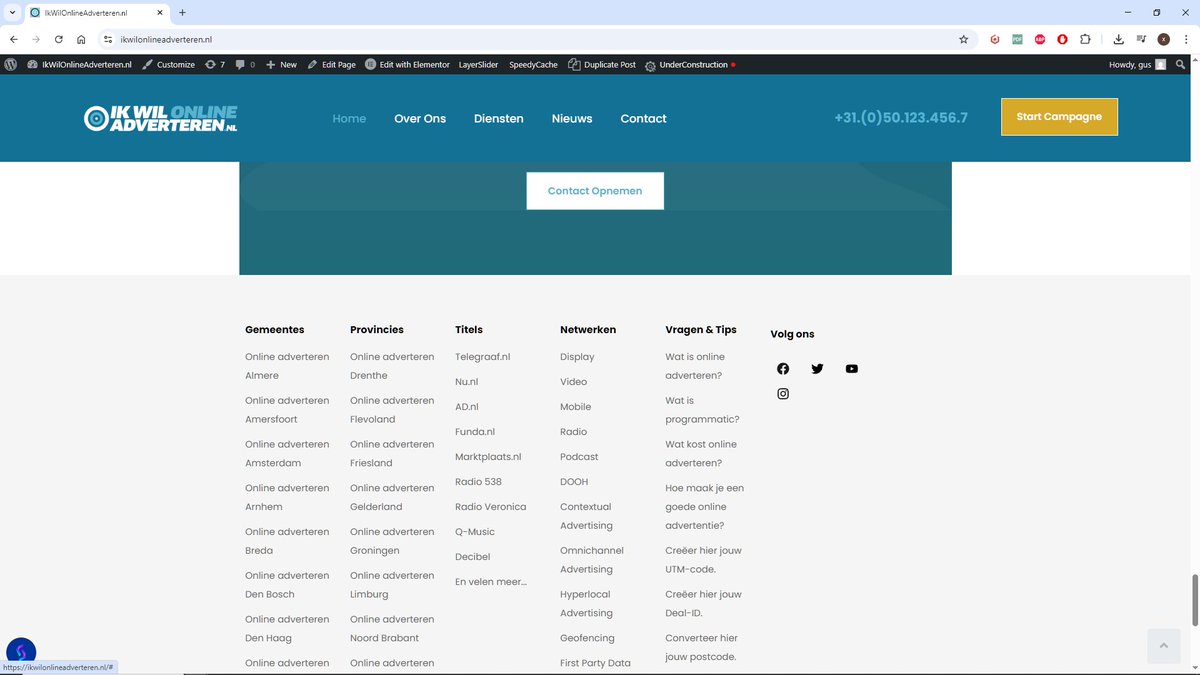1200x675 pixels.
Task: Open the Geofencing network link
Action: [587, 638]
